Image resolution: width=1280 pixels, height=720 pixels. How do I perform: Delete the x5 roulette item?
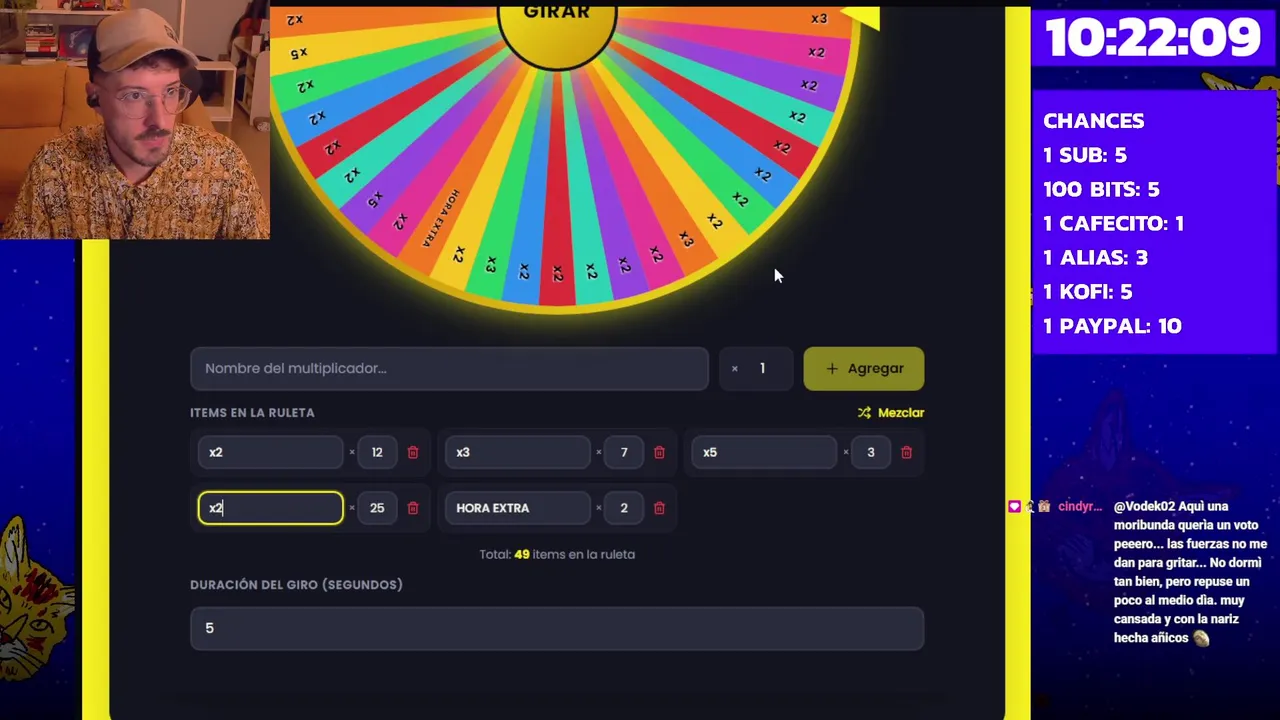pyautogui.click(x=906, y=452)
